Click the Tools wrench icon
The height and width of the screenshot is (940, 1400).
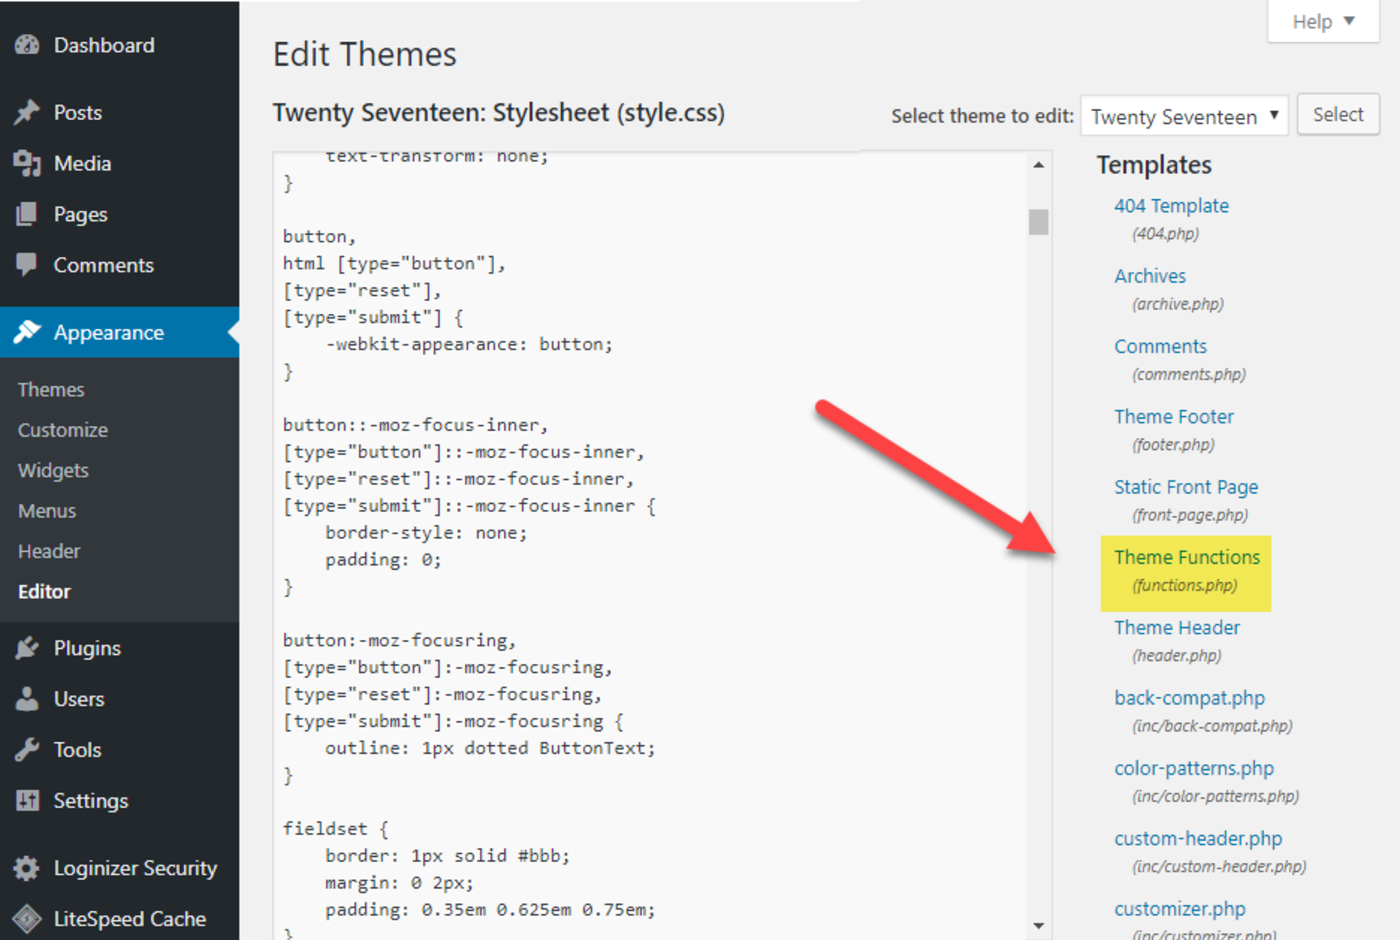coord(27,750)
